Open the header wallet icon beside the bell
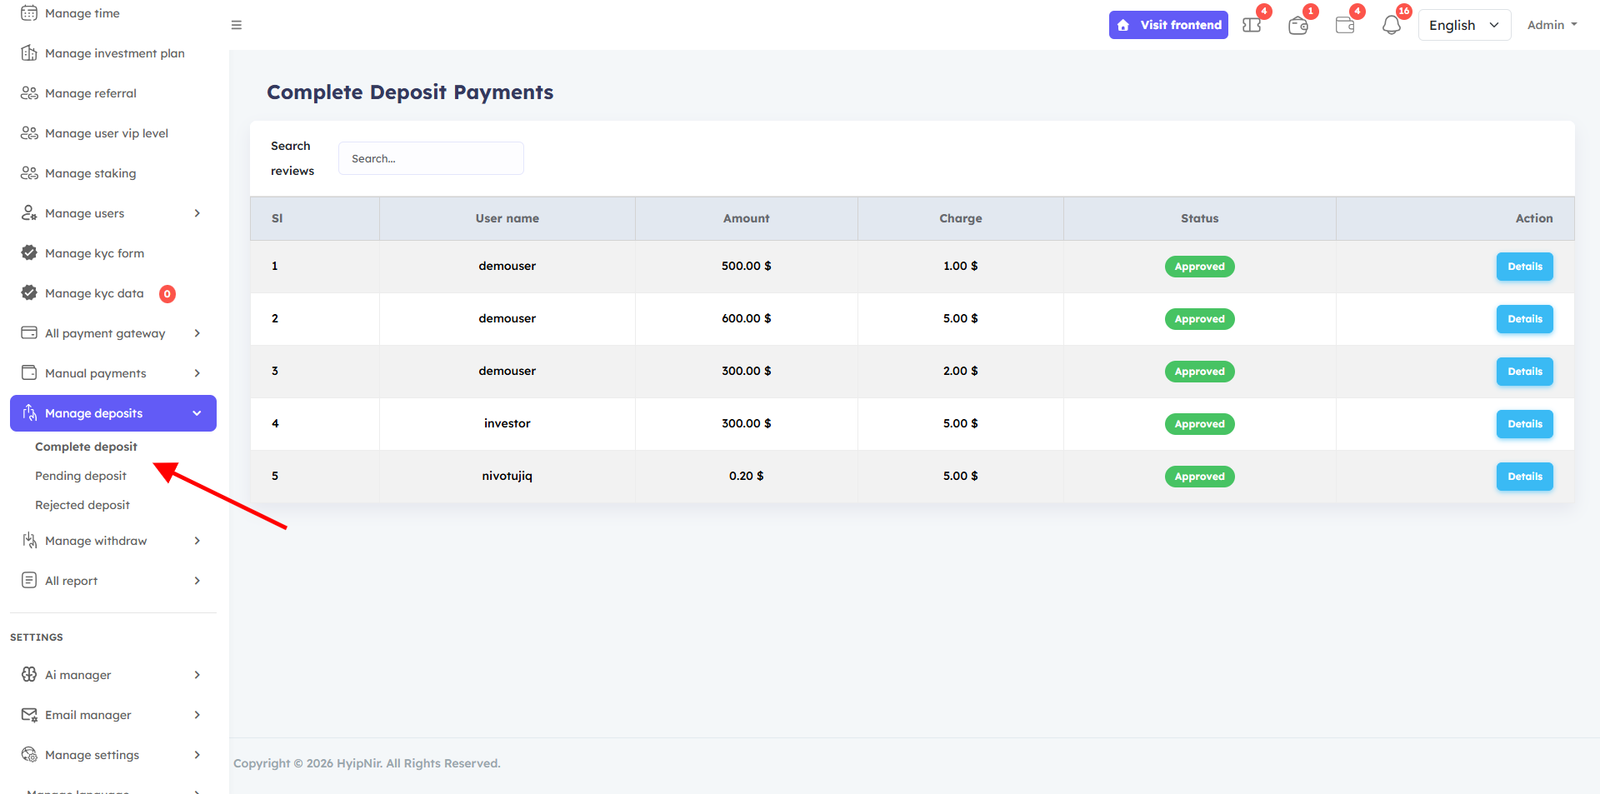The height and width of the screenshot is (794, 1600). click(x=1345, y=25)
